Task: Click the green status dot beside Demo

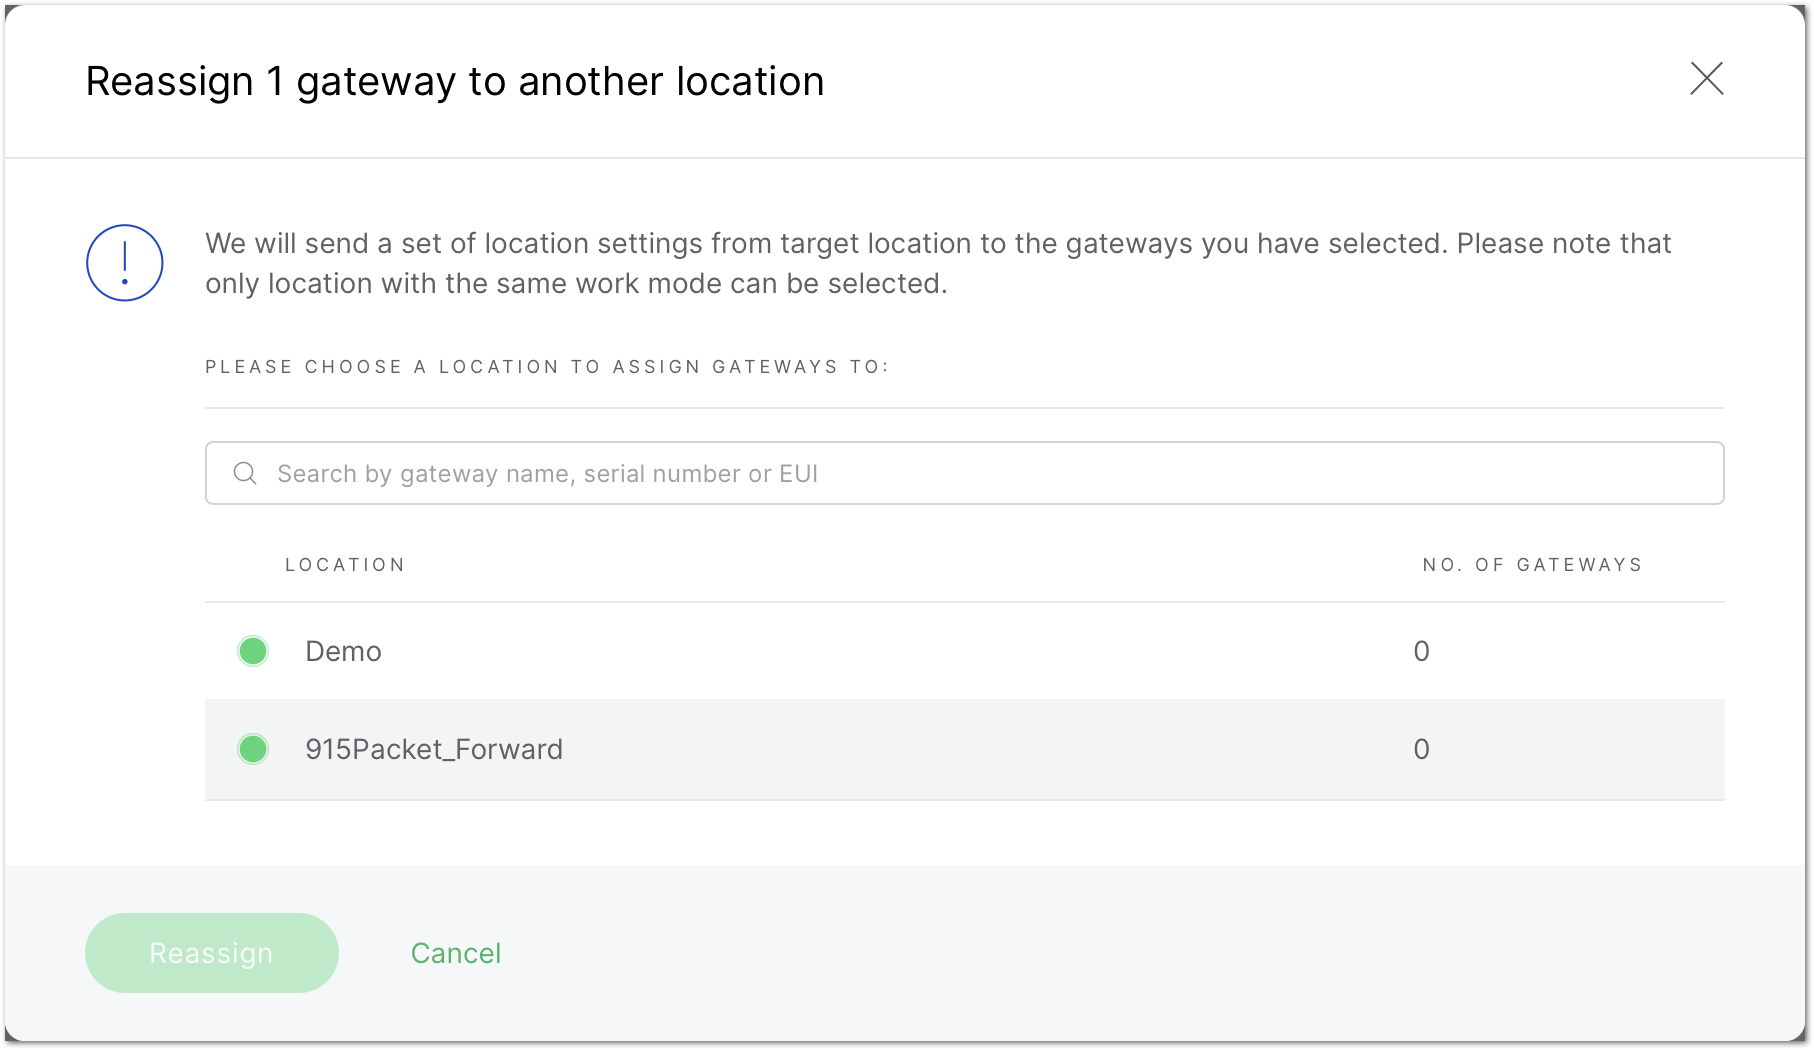Action: coord(253,651)
